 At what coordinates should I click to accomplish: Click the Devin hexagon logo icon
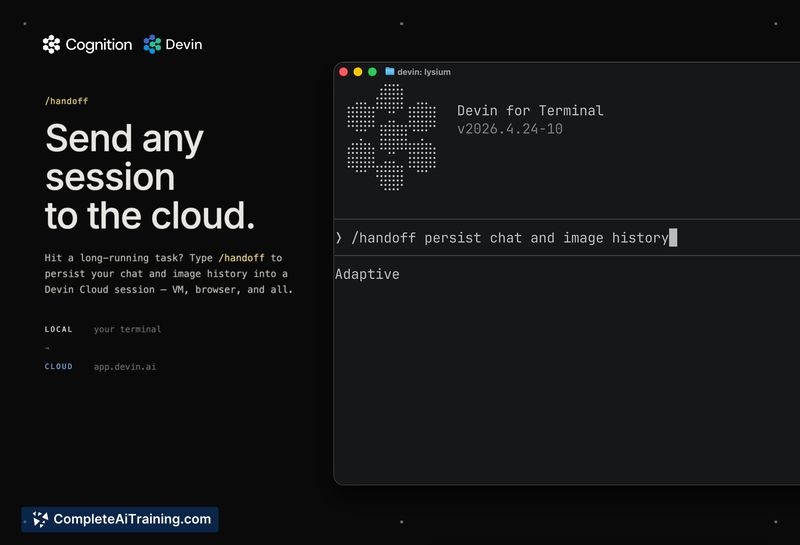click(x=152, y=44)
